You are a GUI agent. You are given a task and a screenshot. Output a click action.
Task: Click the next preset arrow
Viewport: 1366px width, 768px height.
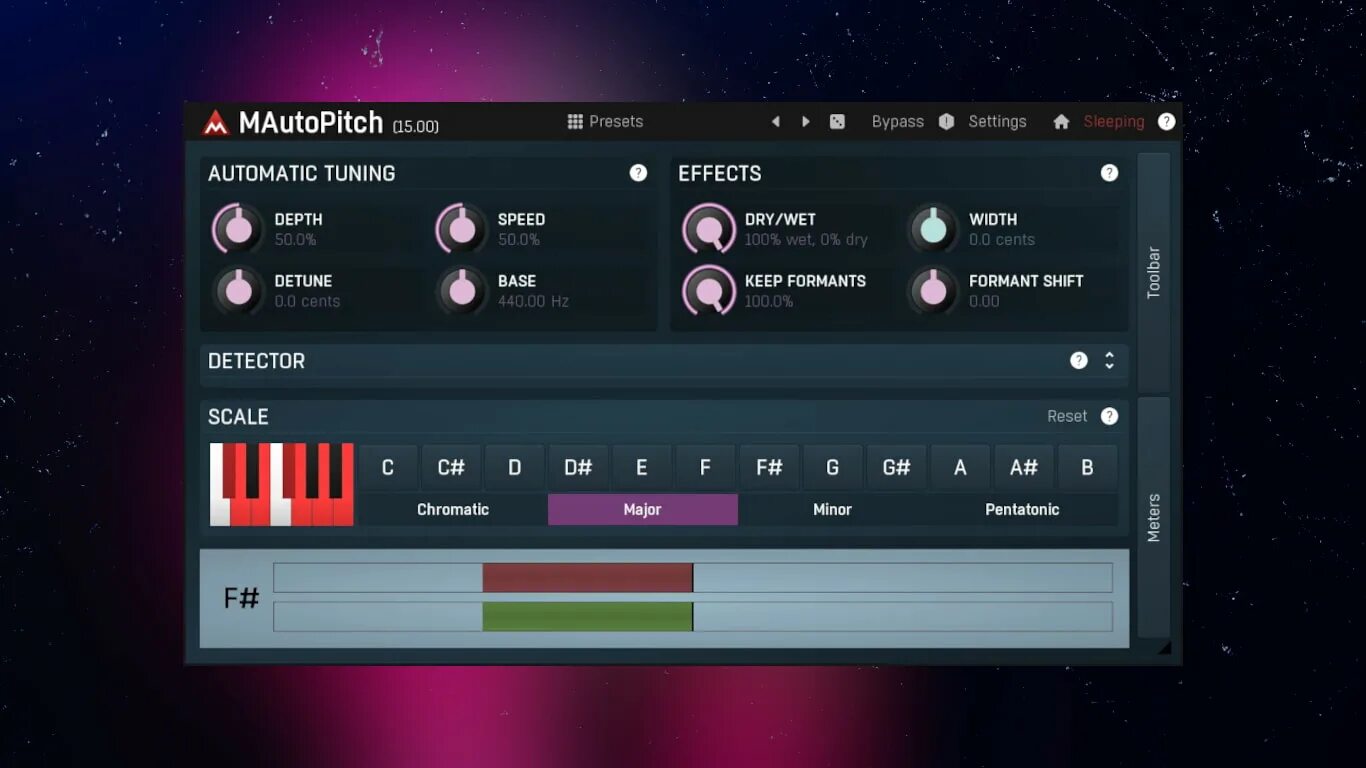[x=806, y=121]
